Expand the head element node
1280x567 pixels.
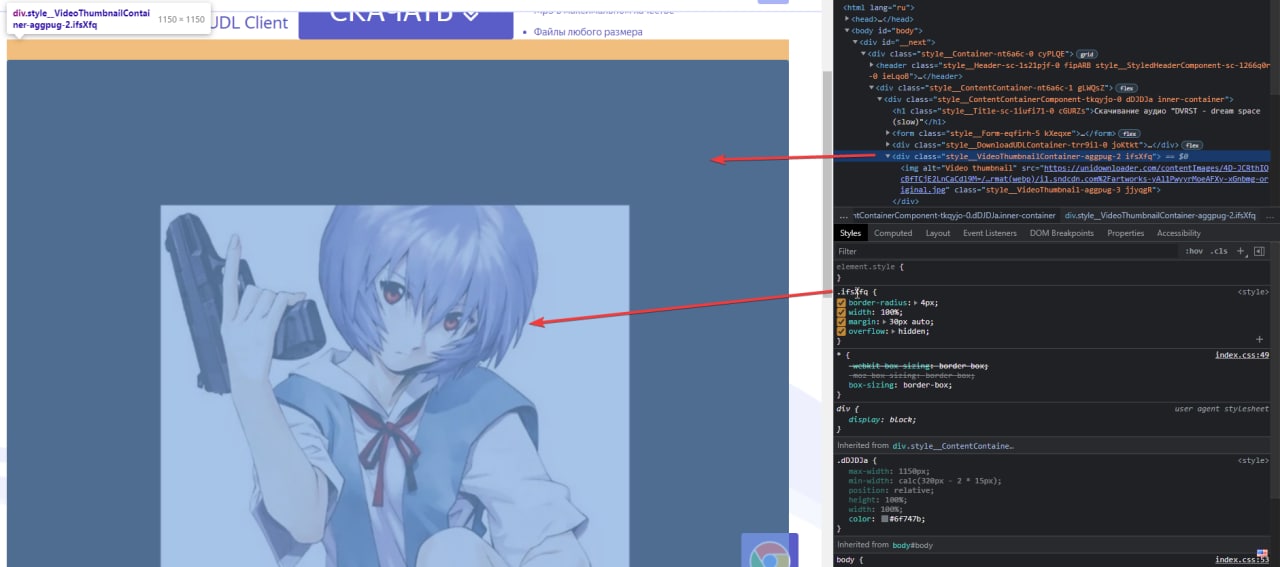tap(846, 19)
